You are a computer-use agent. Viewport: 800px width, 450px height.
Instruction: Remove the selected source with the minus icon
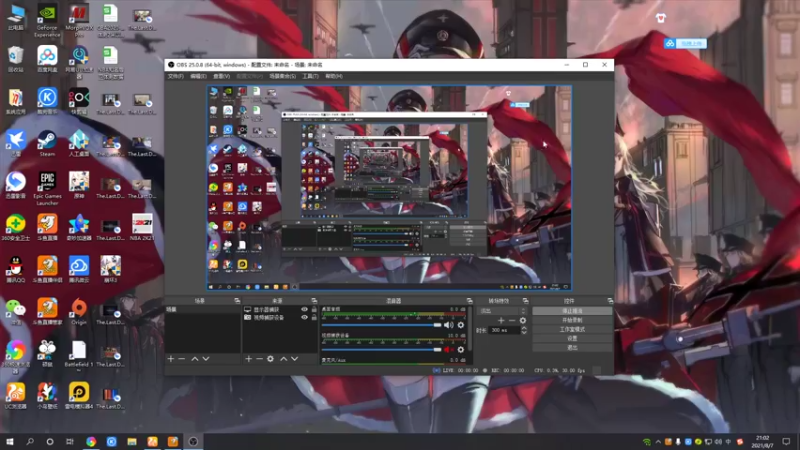(259, 359)
